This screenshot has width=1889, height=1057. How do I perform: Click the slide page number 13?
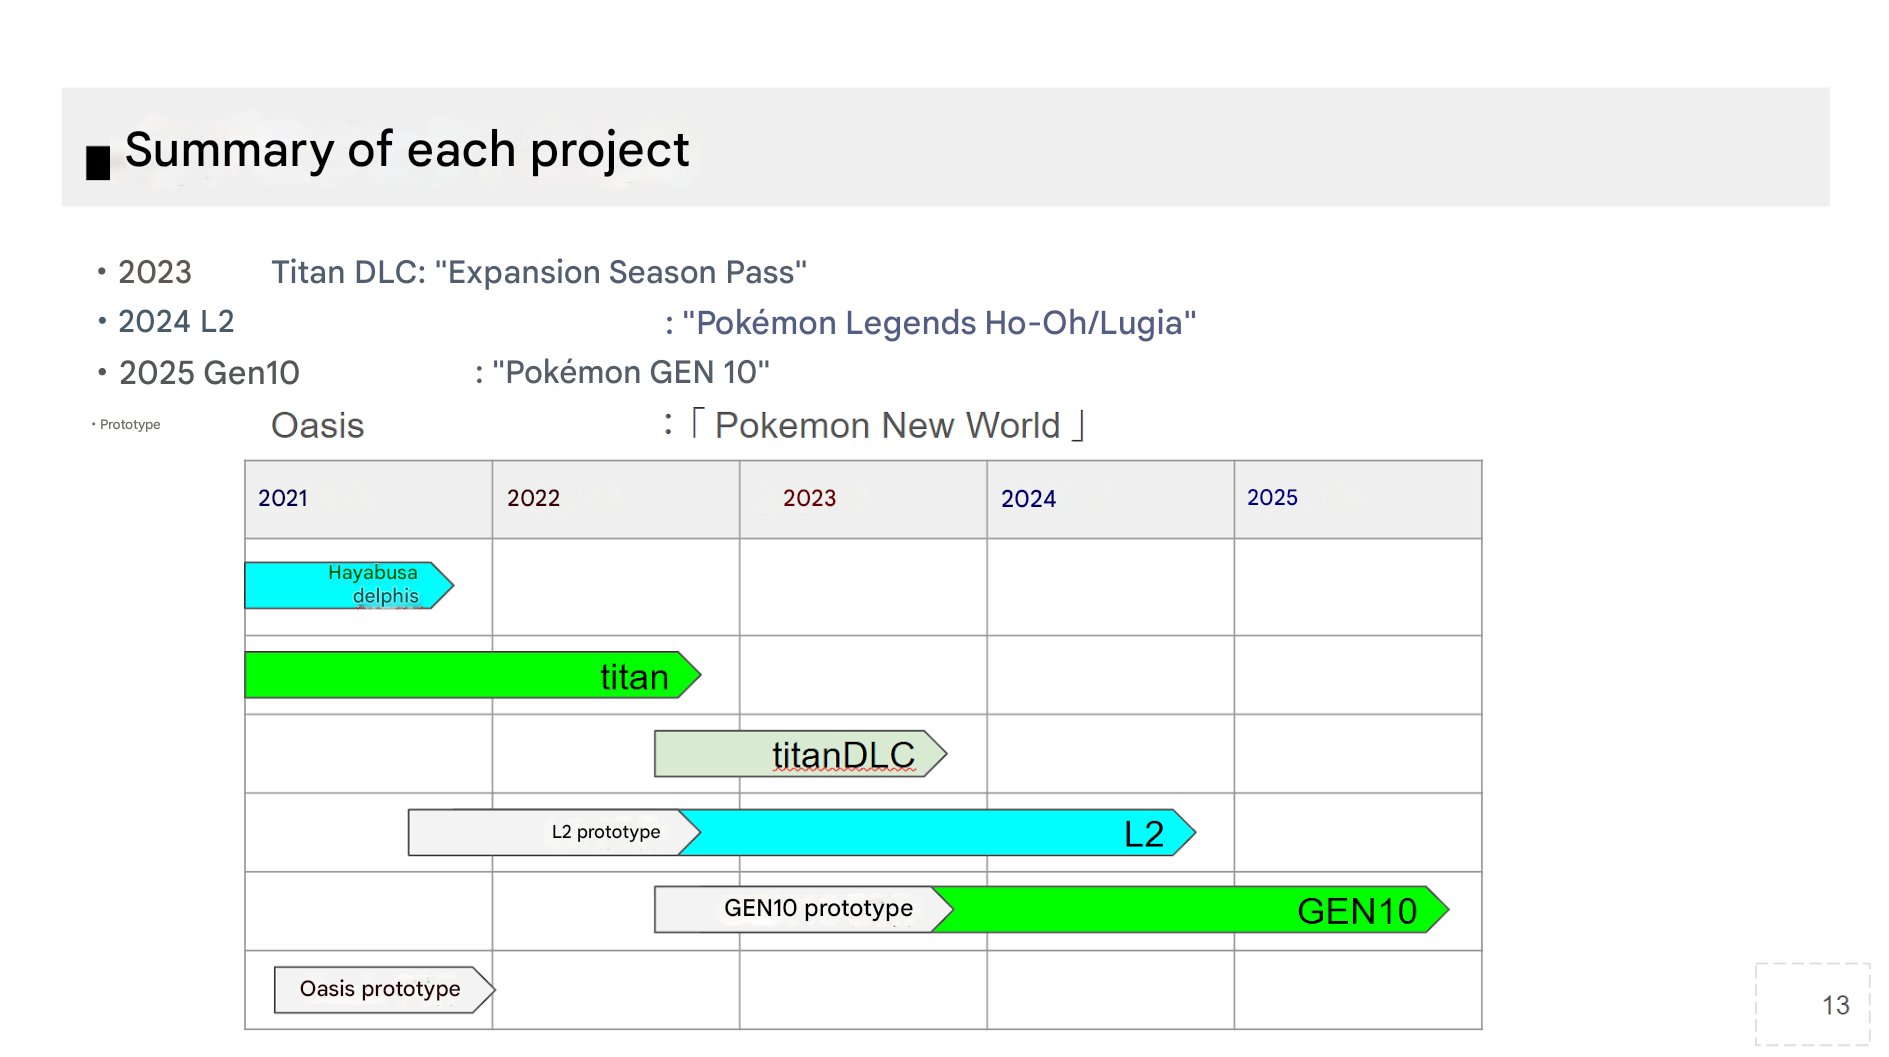point(1835,1005)
